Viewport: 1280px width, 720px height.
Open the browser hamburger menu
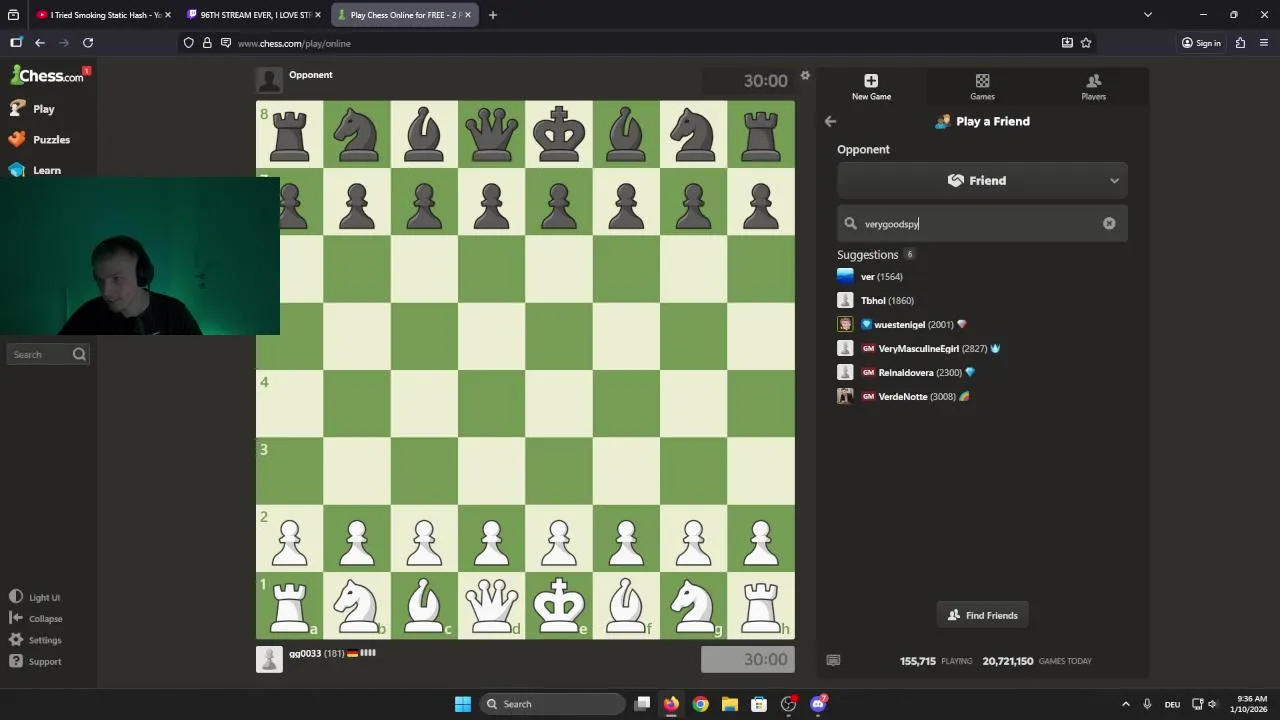1264,43
